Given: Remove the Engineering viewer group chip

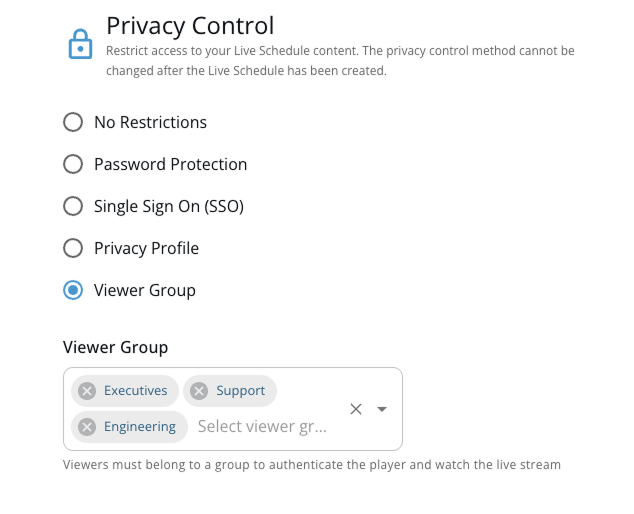Looking at the screenshot, I should coord(87,427).
